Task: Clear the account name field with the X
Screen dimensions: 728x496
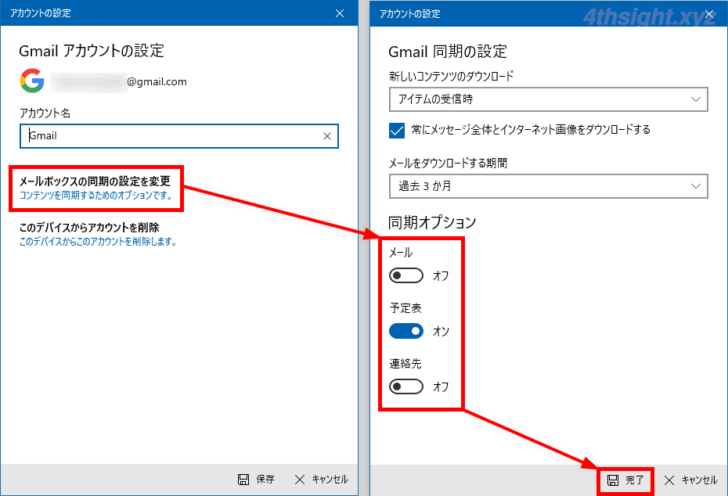Action: pos(327,136)
